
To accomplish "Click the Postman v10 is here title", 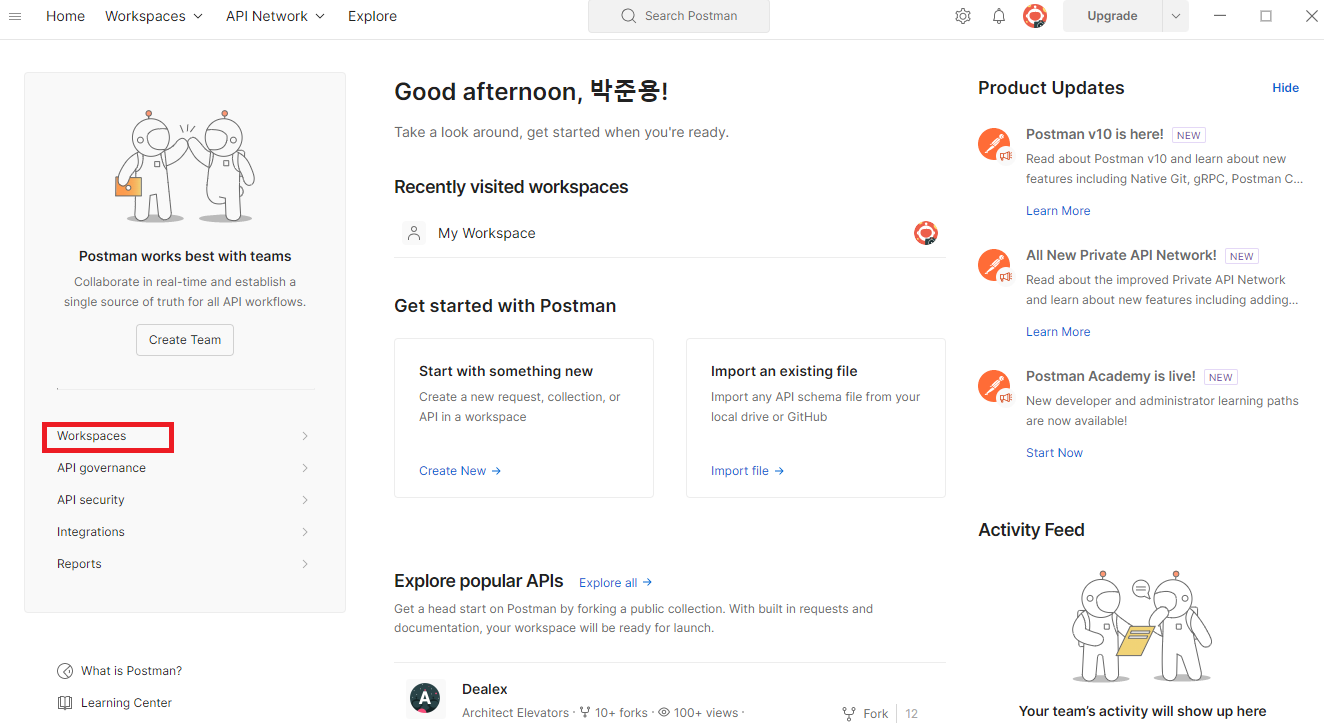I will click(1094, 134).
